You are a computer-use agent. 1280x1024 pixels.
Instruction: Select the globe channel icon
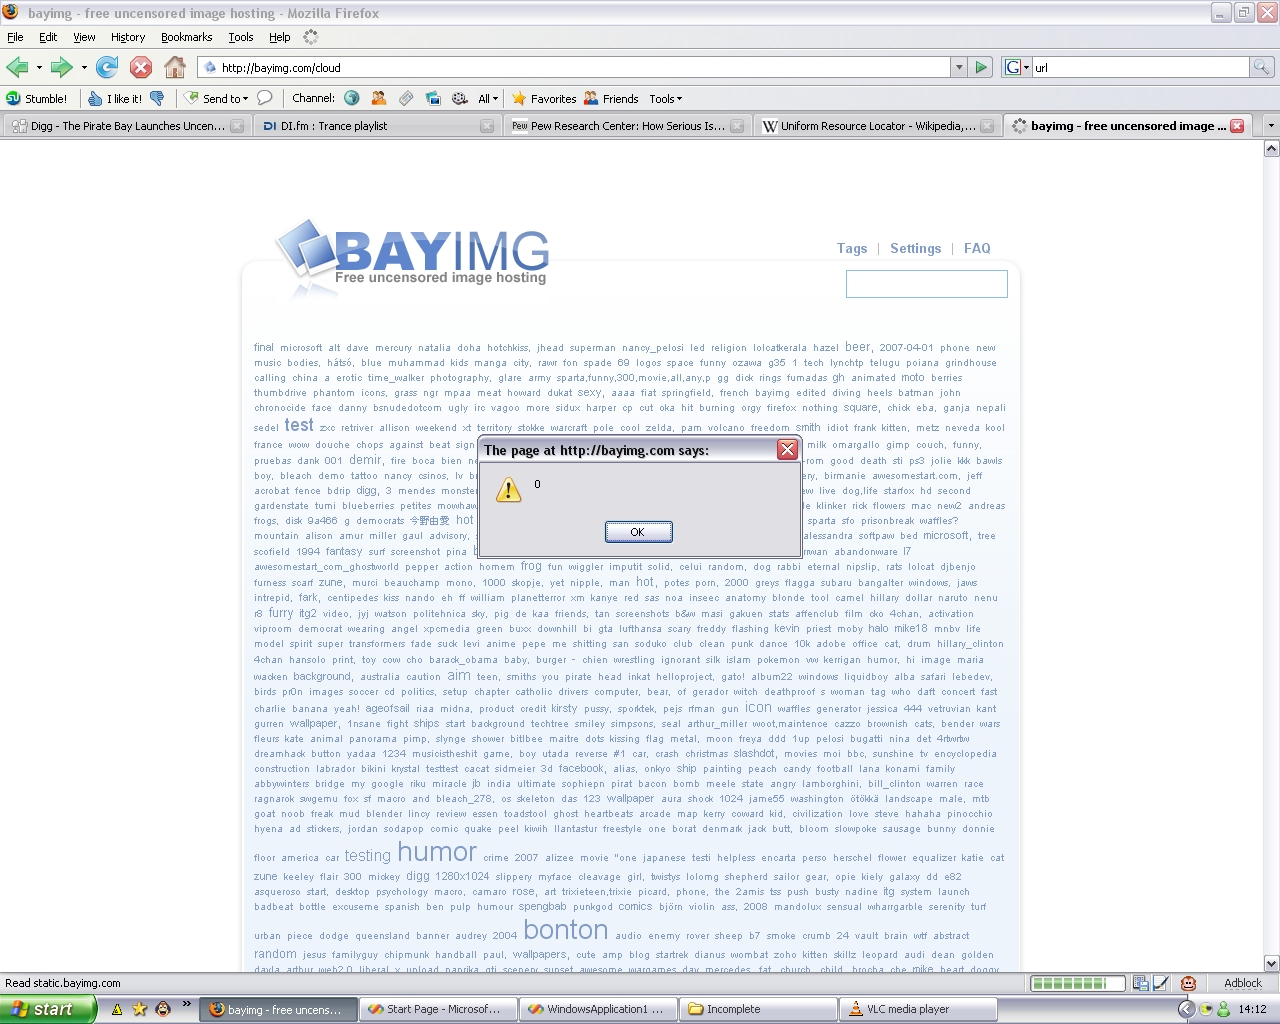click(352, 98)
